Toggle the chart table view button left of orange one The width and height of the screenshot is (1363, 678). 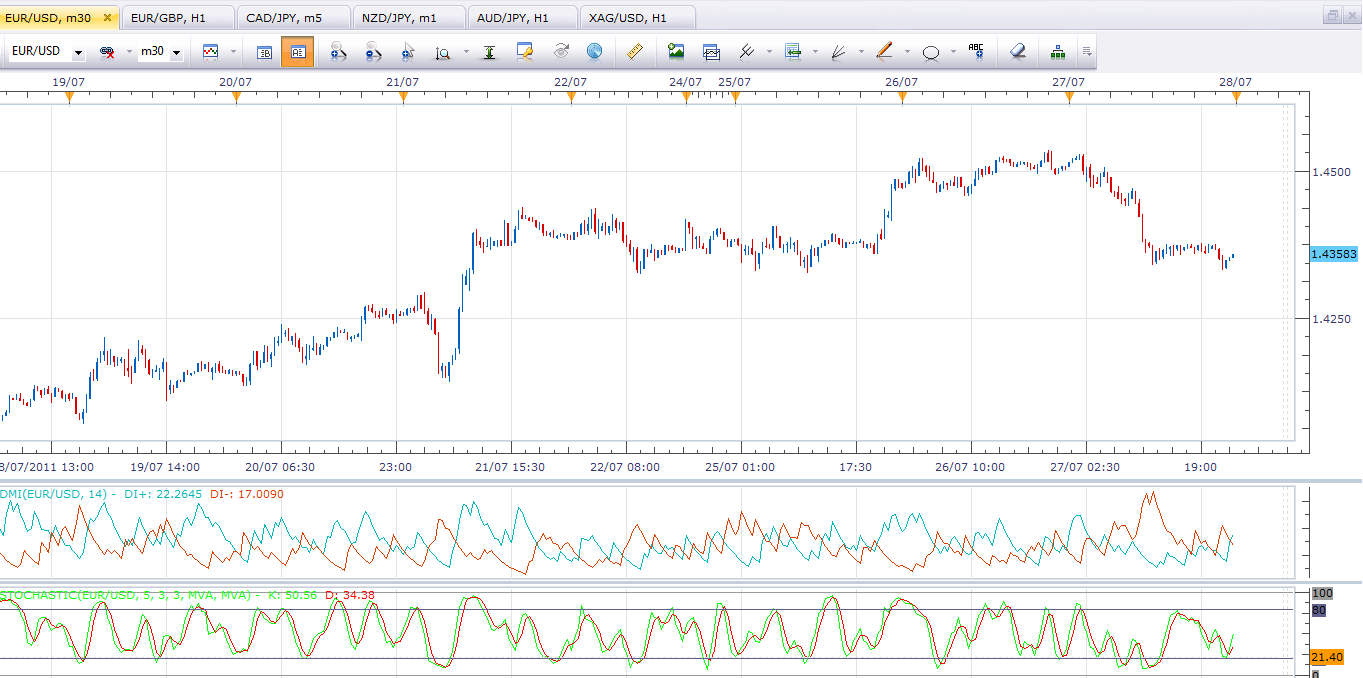pyautogui.click(x=264, y=52)
